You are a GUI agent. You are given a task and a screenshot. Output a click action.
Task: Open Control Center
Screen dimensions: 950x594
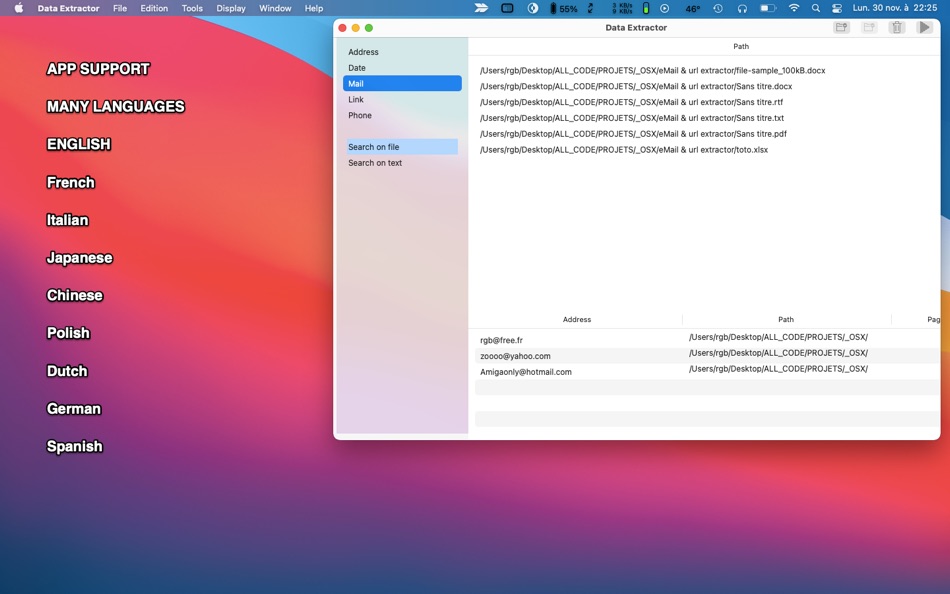[837, 8]
